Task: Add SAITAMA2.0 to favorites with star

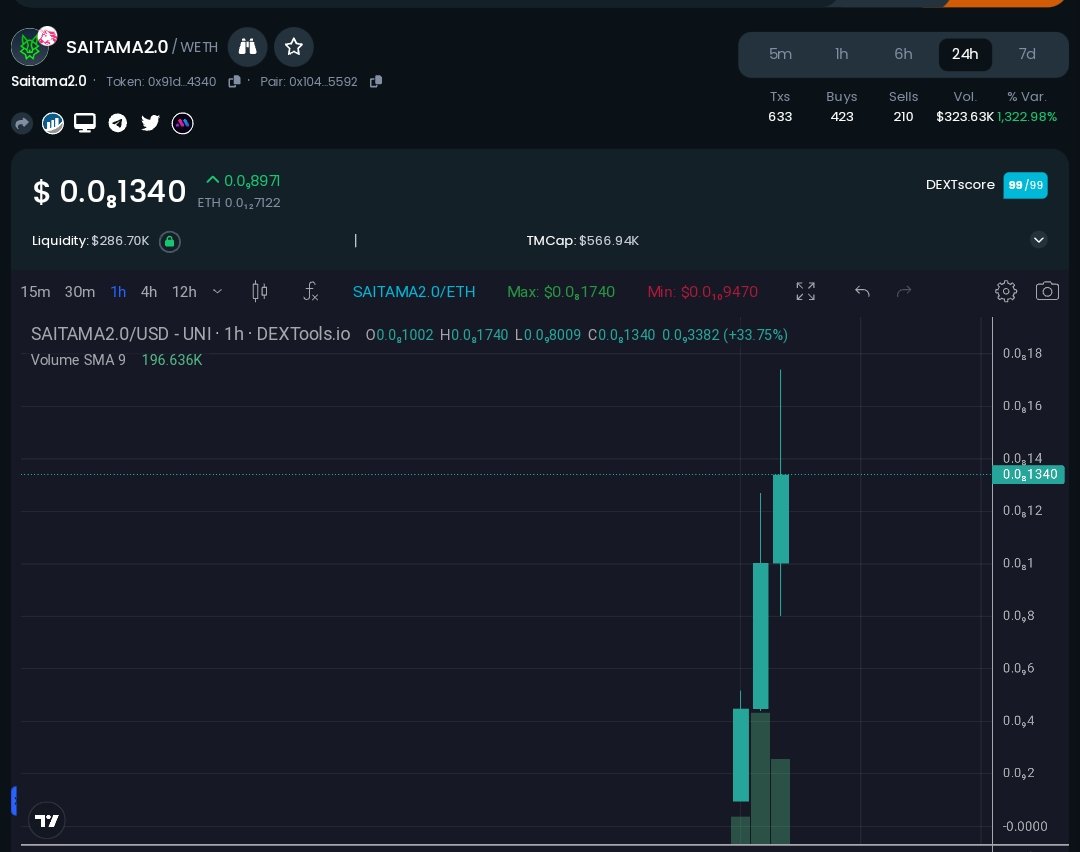Action: tap(294, 47)
